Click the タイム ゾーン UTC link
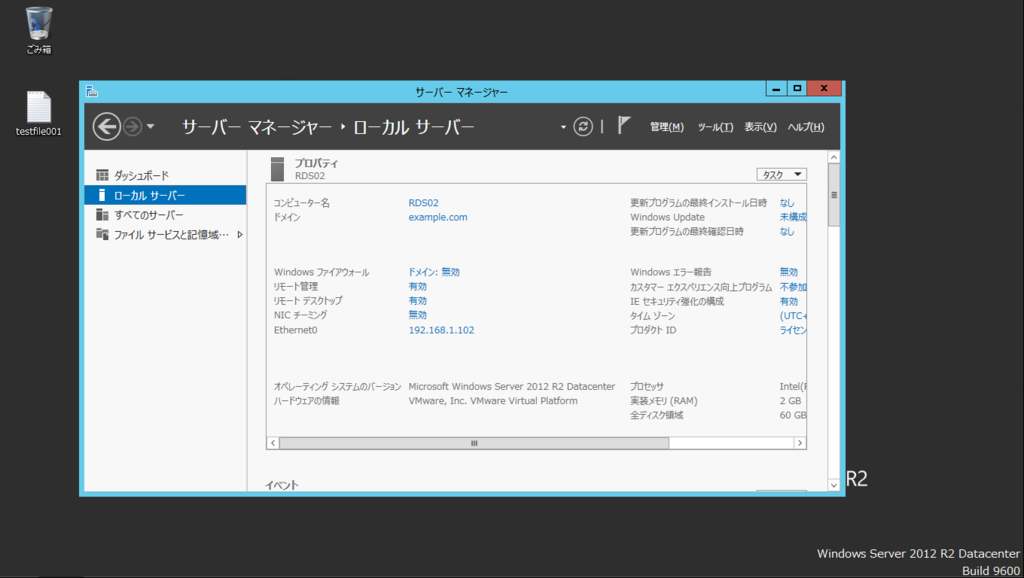1024x578 pixels. pyautogui.click(x=793, y=315)
